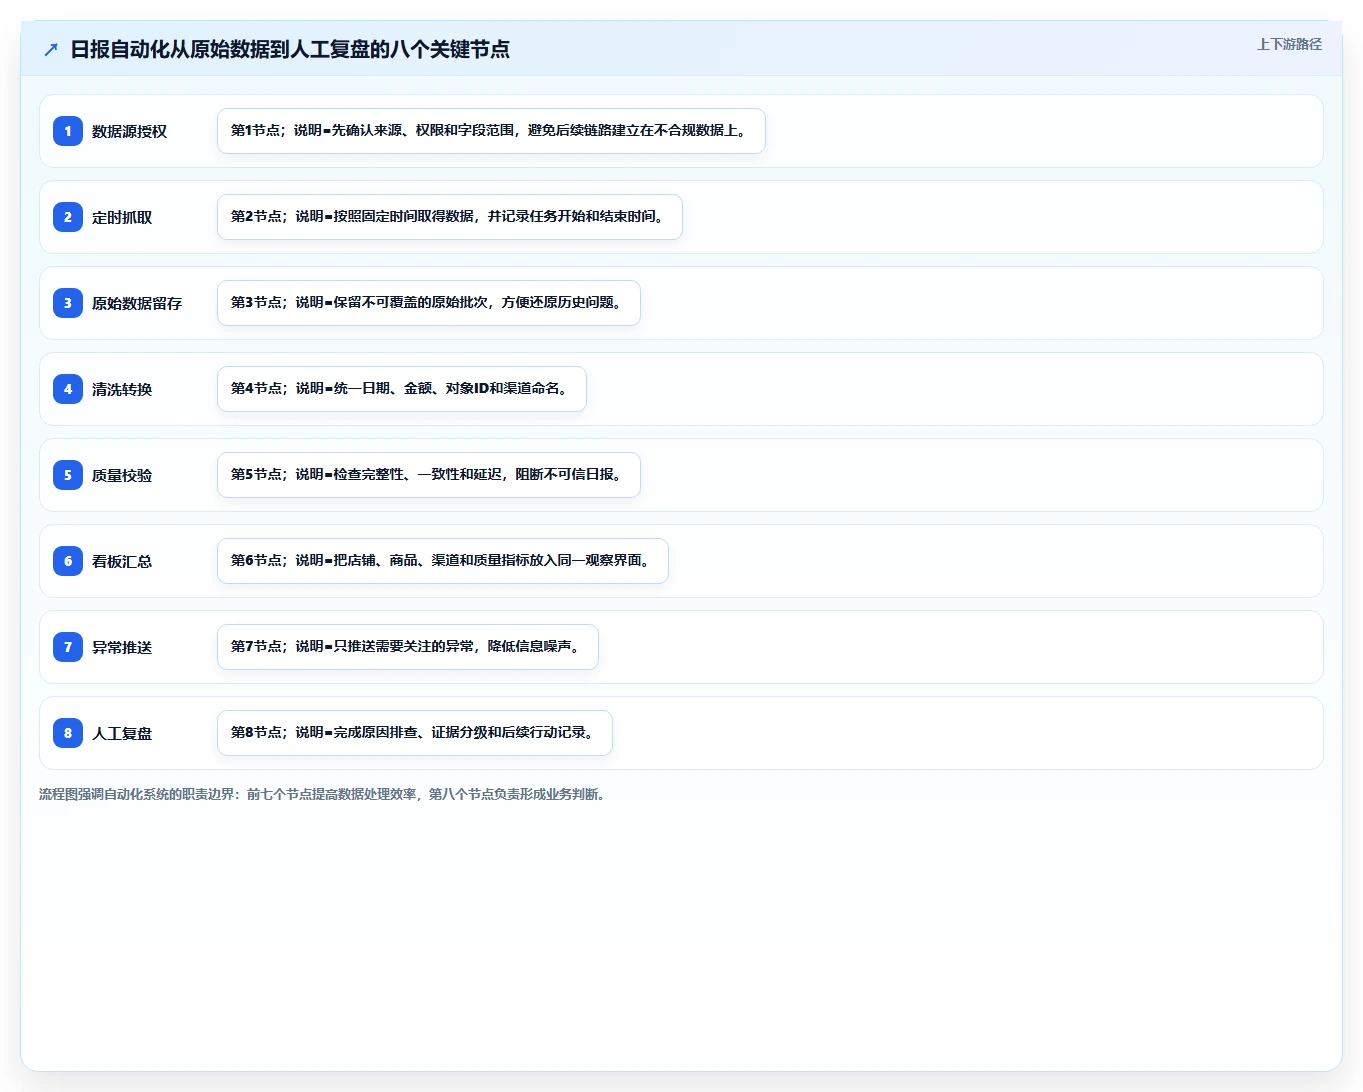This screenshot has width=1363, height=1092.
Task: Select the 人工复盘 node label
Action: pyautogui.click(x=122, y=733)
